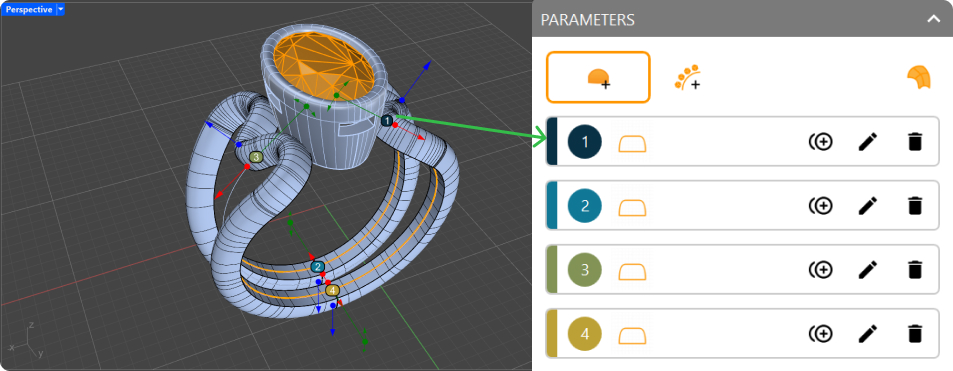Delete parameter row 1 with trash icon

tap(914, 142)
